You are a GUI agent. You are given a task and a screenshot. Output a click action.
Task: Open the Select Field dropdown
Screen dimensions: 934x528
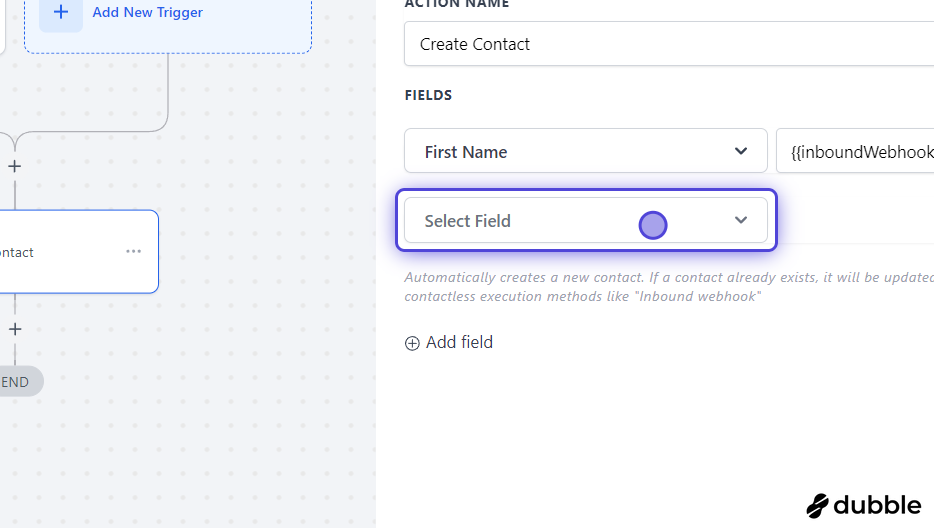pos(586,220)
